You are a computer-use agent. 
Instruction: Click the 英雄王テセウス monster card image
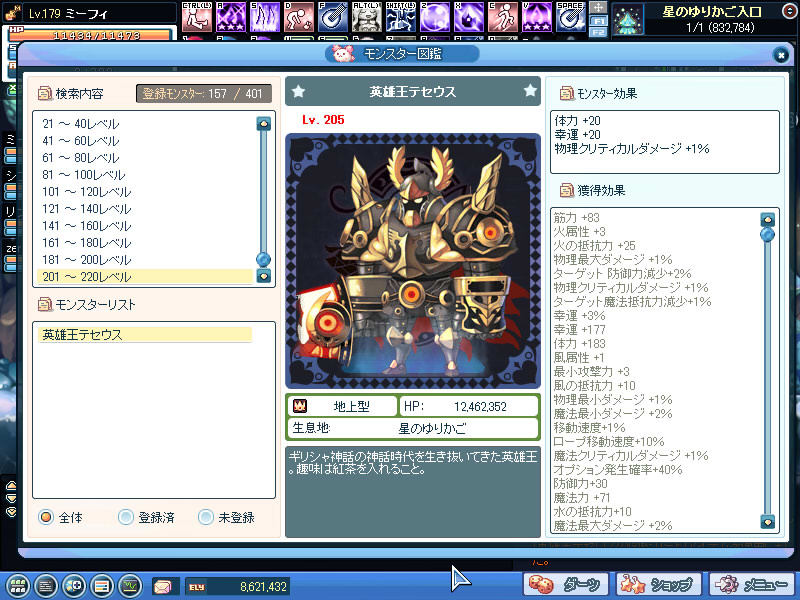click(x=413, y=261)
